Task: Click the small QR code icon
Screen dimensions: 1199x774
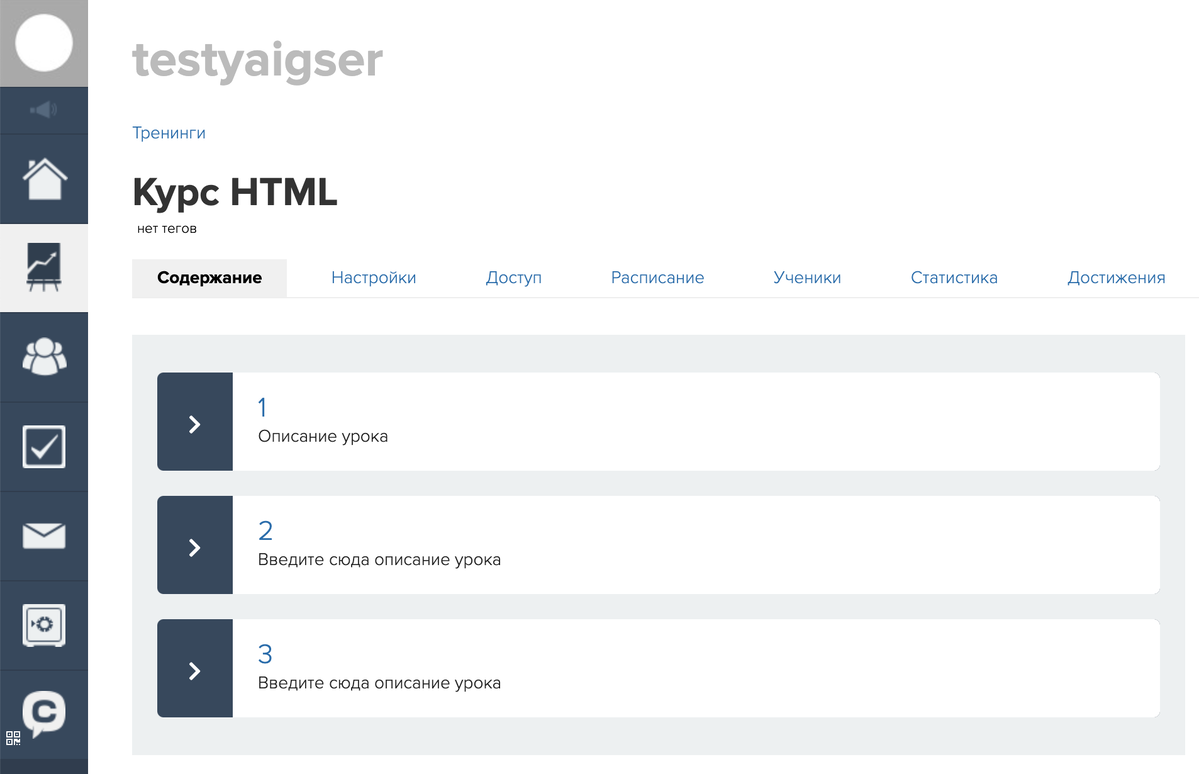Action: [13, 739]
